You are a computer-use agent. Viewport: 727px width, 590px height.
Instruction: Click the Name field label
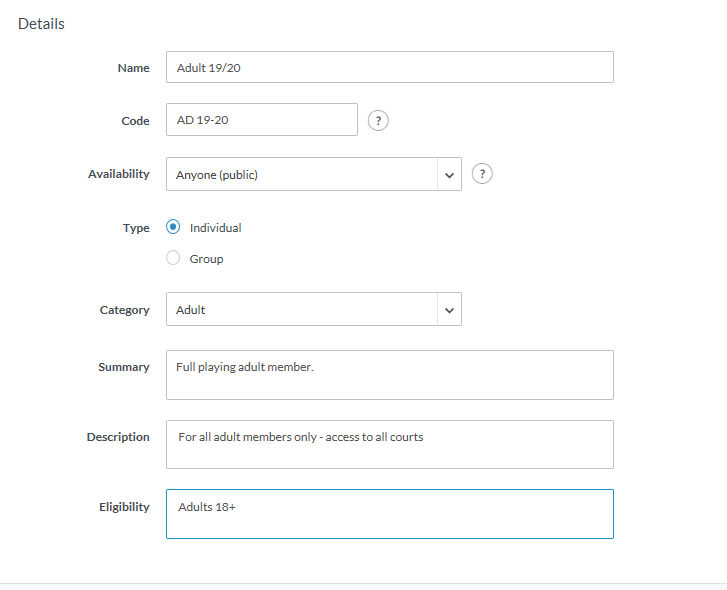133,68
